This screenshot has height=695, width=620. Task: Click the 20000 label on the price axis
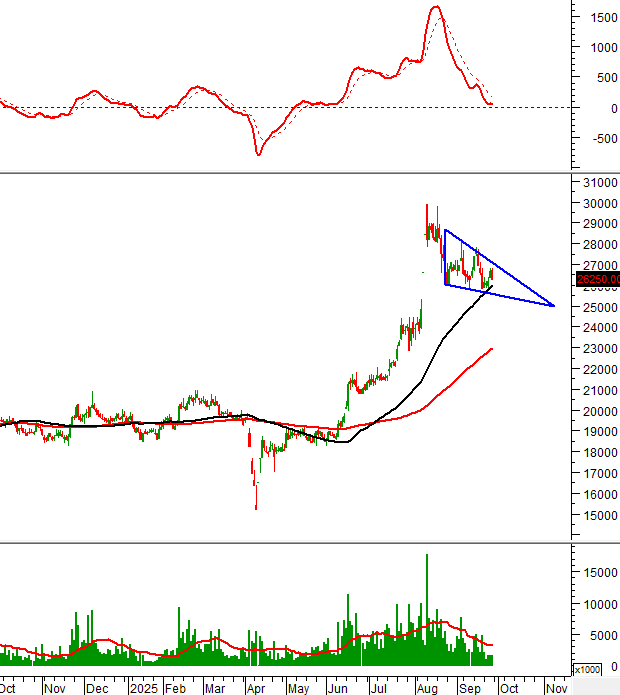tap(596, 411)
